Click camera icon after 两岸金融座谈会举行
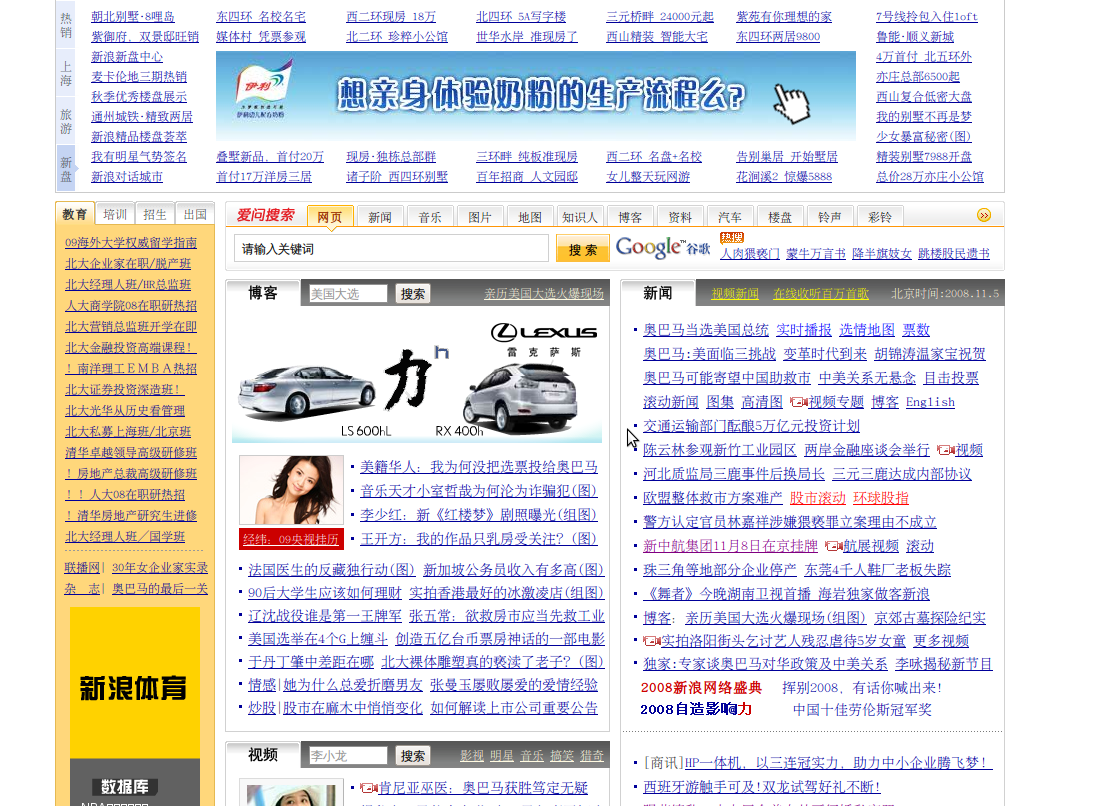Viewport: 1110px width, 806px height. point(946,450)
